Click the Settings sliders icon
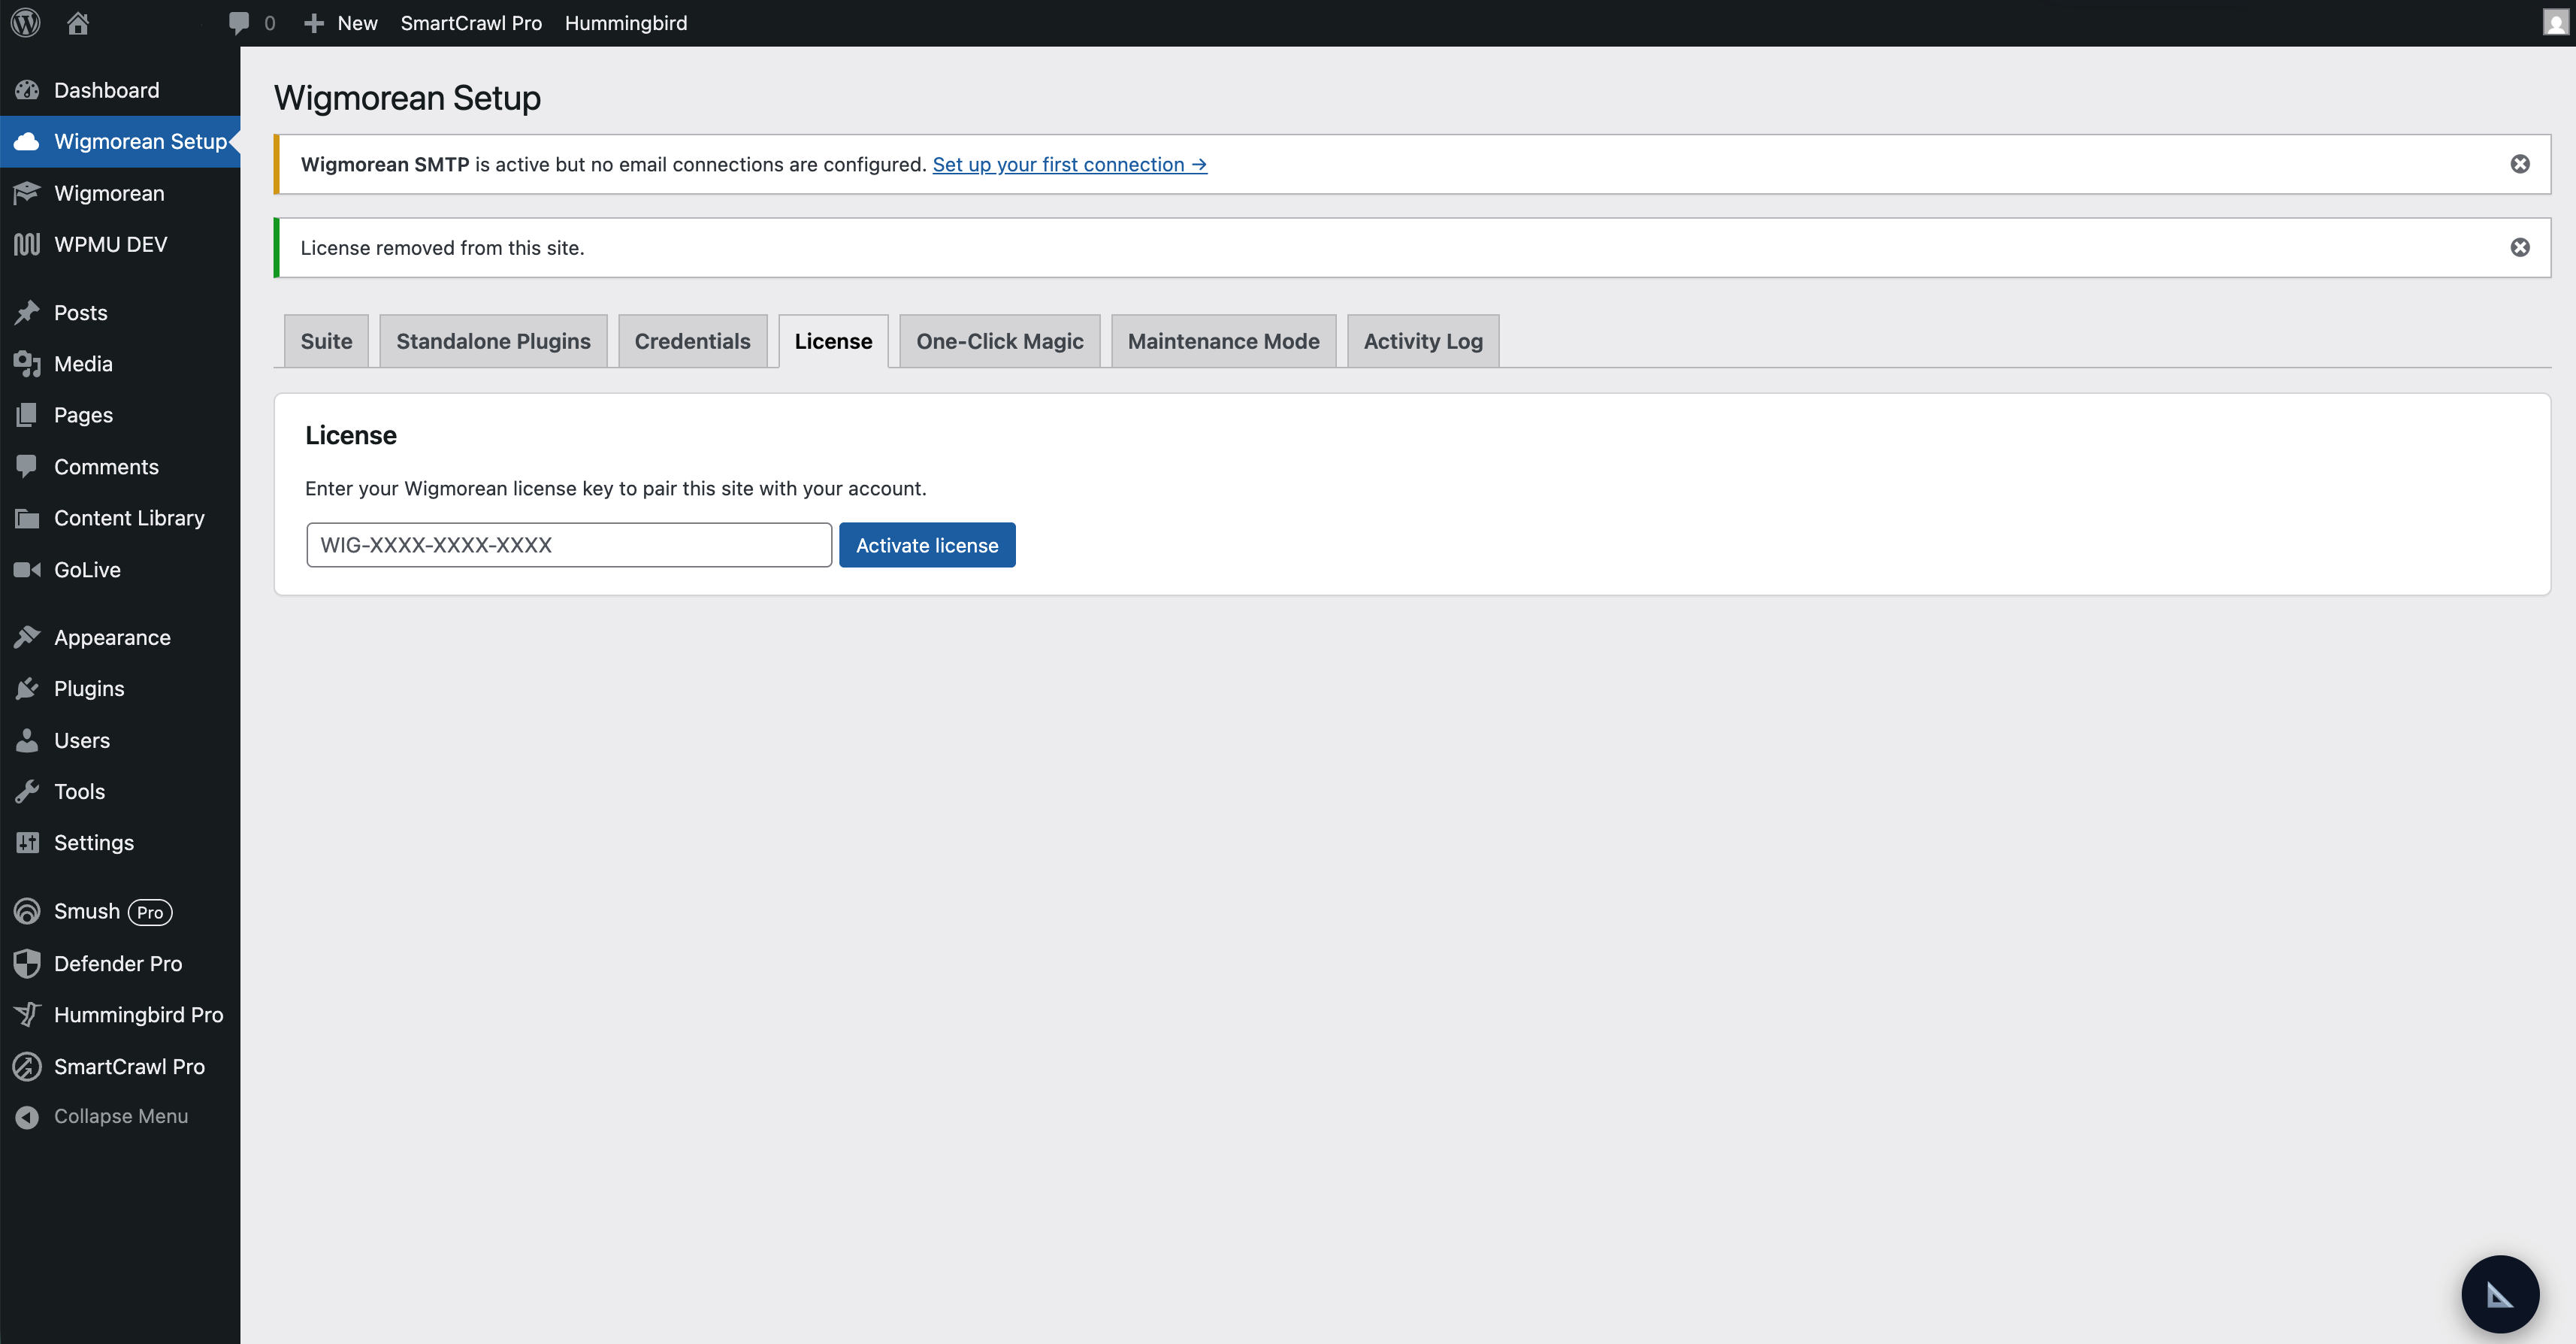Screen dimensions: 2576x1344 [x=27, y=842]
